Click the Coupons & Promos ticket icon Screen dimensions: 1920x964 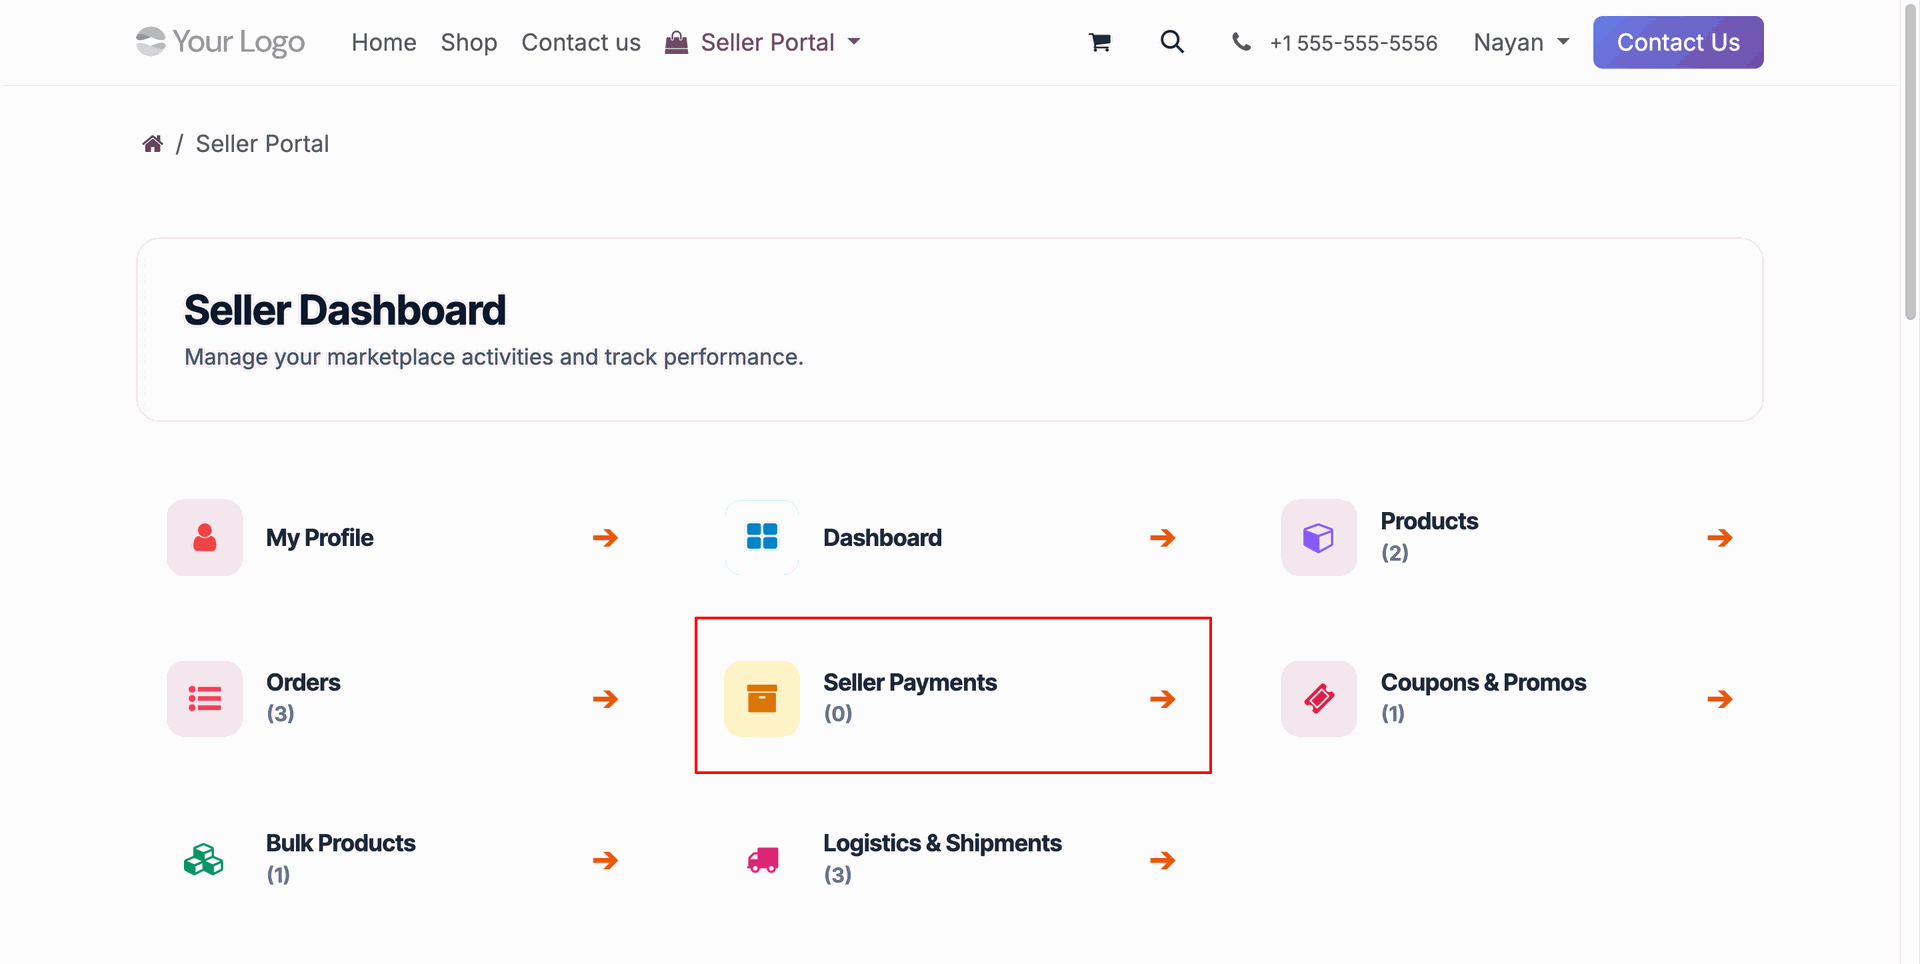(x=1319, y=699)
